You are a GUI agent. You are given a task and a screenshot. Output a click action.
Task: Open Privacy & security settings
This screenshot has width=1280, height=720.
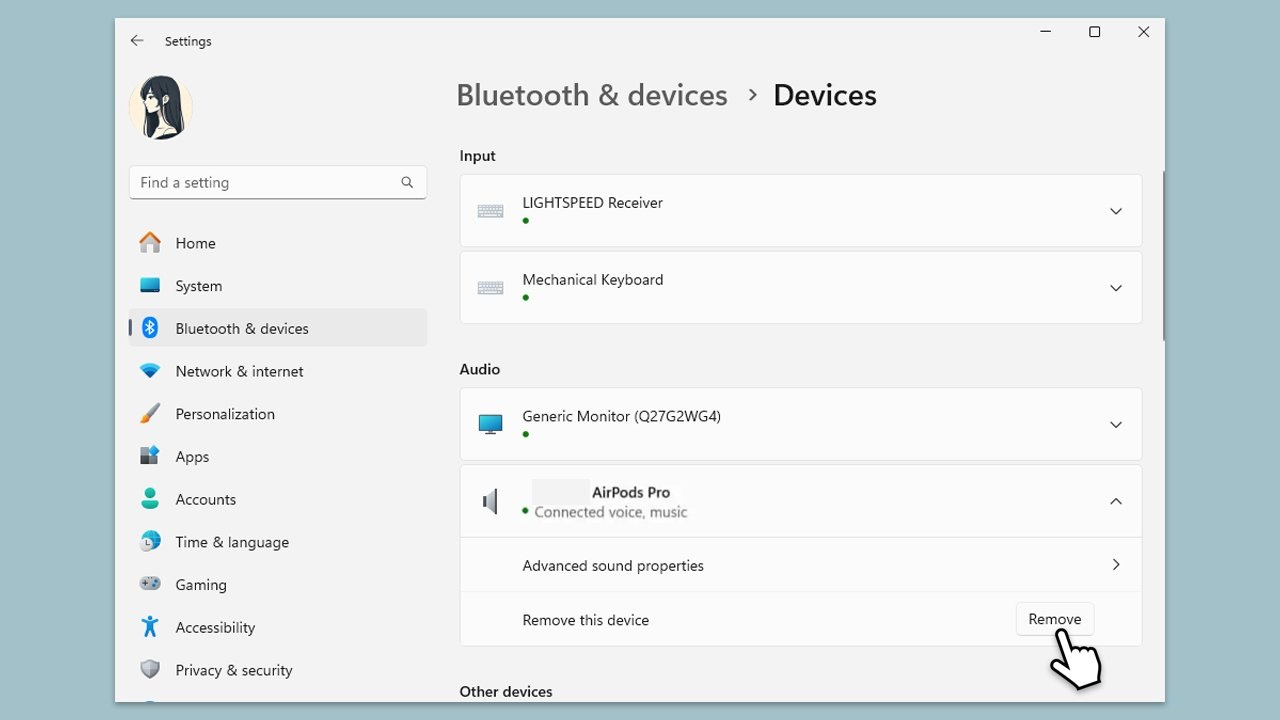[233, 670]
